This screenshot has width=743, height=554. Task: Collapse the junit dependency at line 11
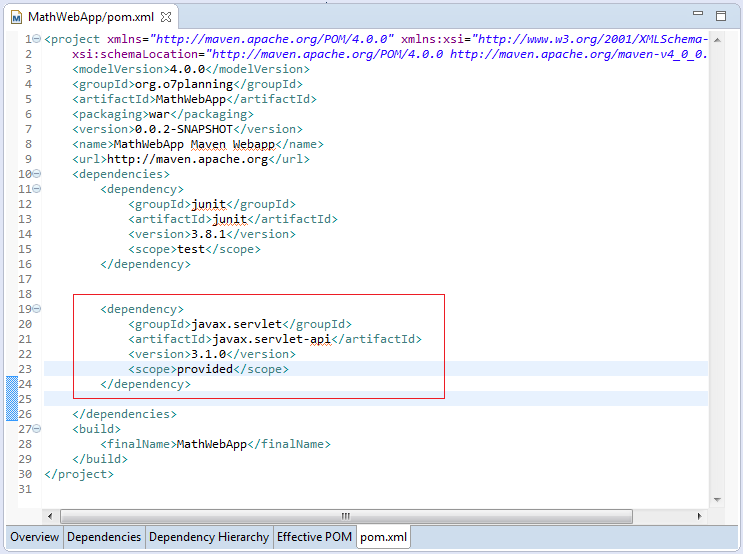click(36, 189)
